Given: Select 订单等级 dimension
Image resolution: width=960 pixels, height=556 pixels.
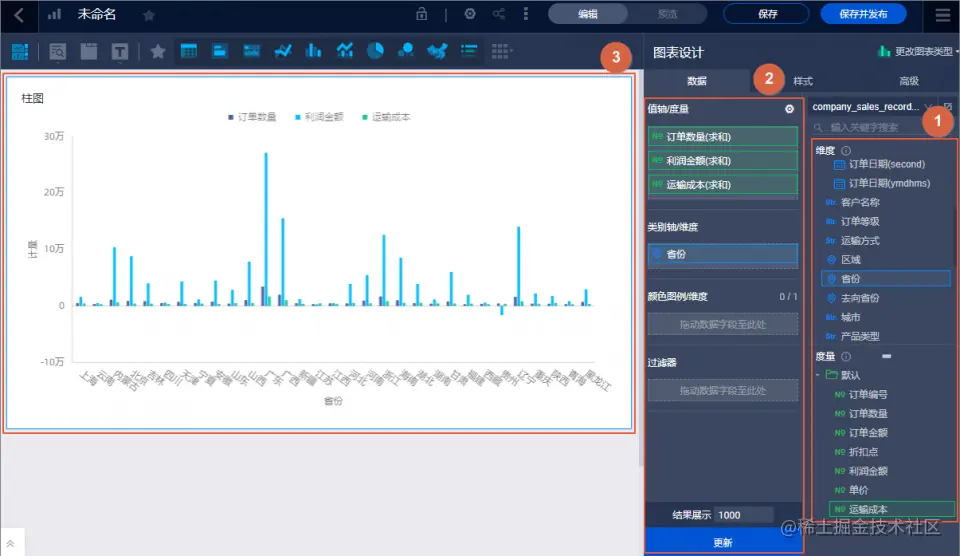Looking at the screenshot, I should (x=860, y=221).
